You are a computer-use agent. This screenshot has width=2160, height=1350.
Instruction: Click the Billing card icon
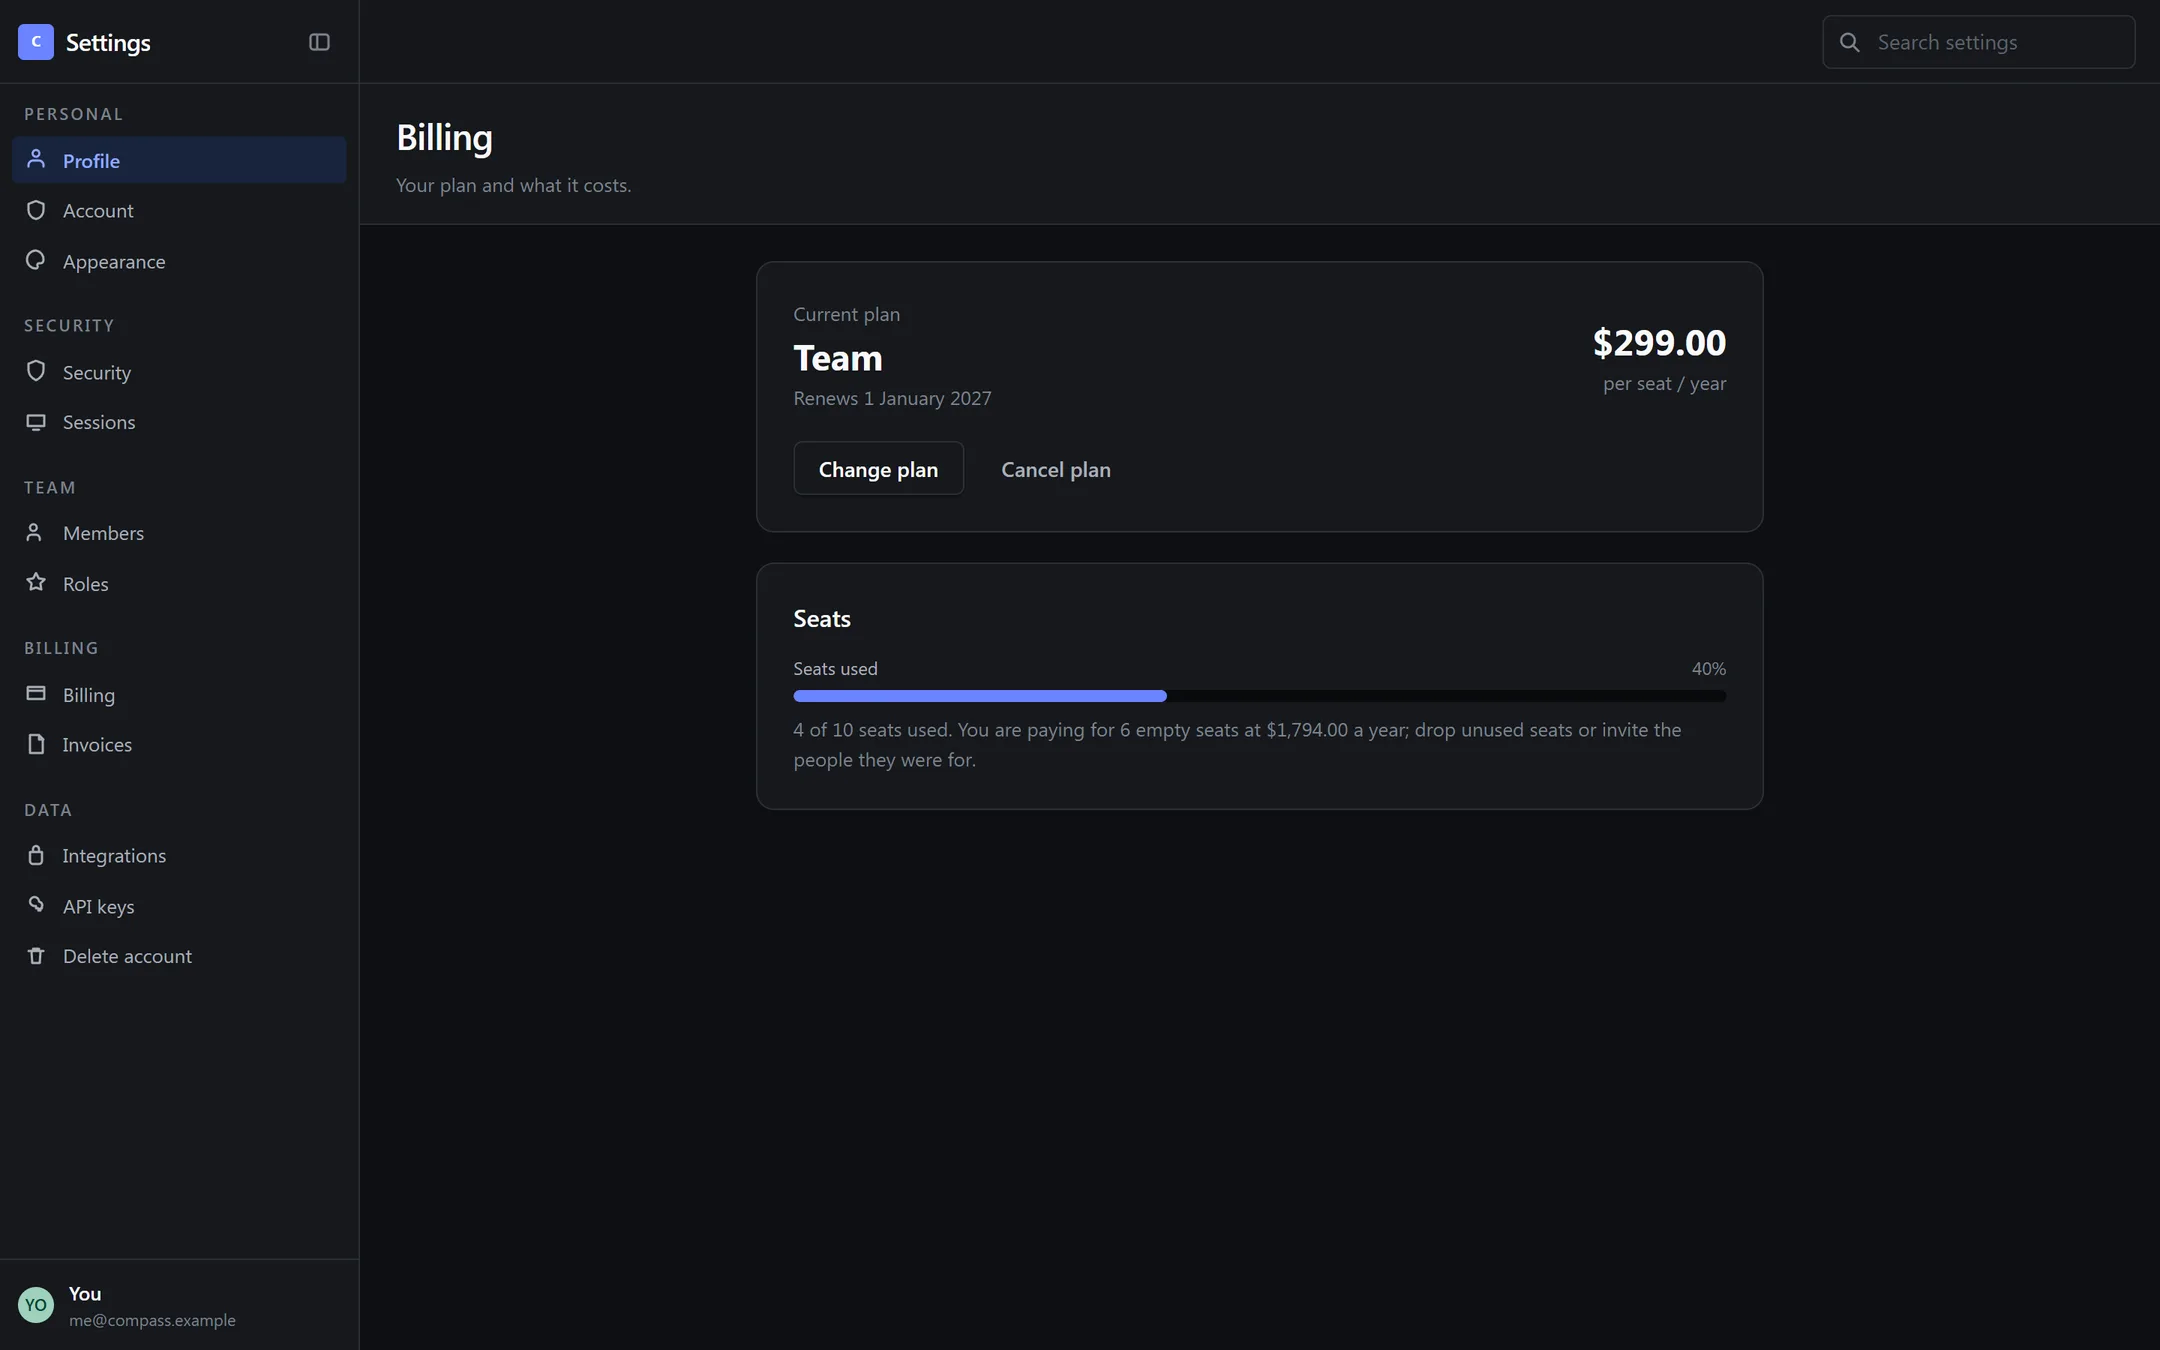[36, 693]
